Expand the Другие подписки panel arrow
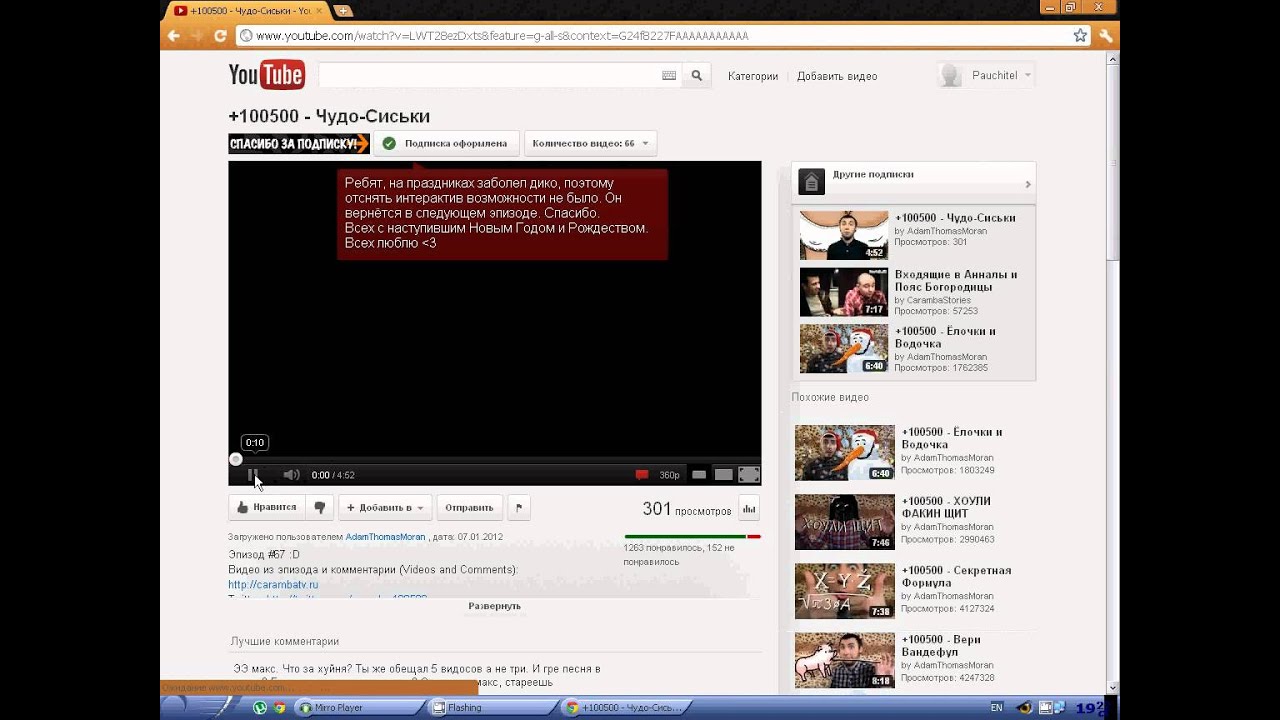This screenshot has height=720, width=1280. click(x=1027, y=184)
